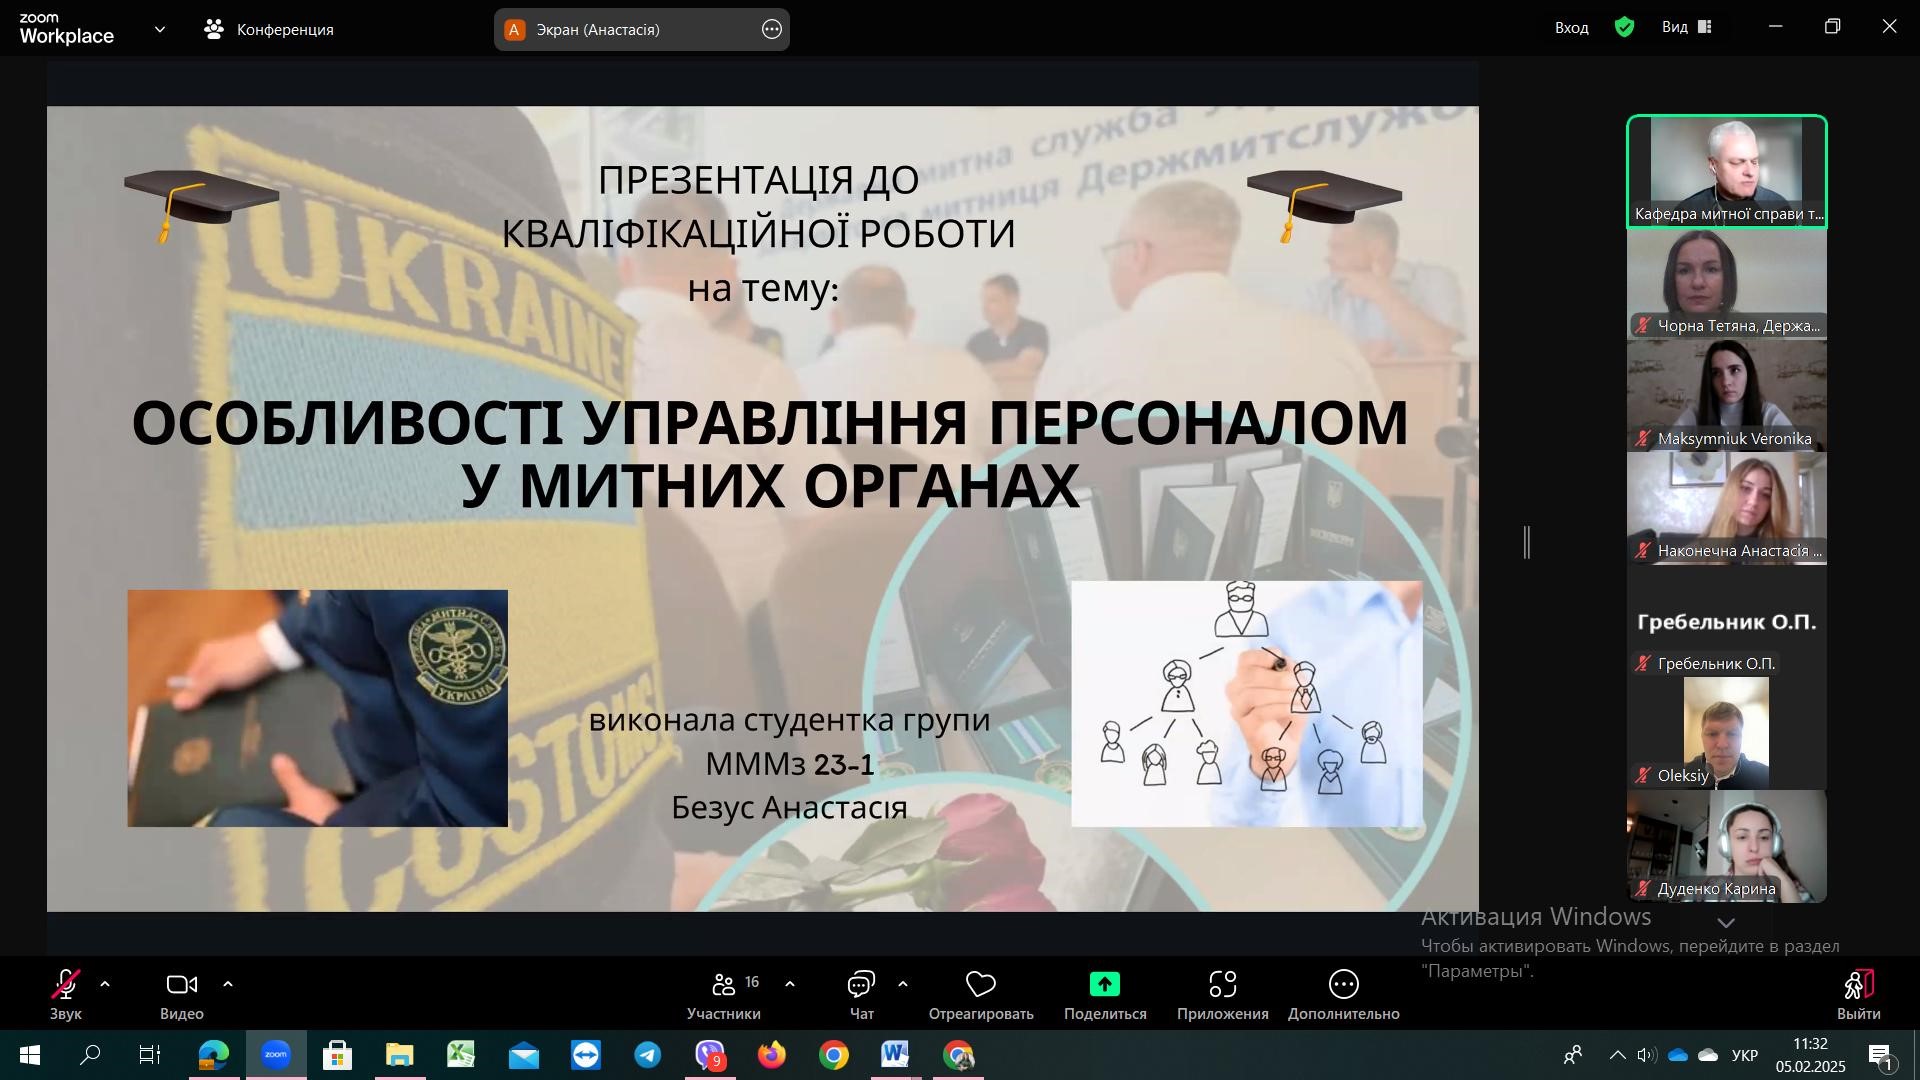Select the Кафедра митної справи video thumbnail
The height and width of the screenshot is (1080, 1920).
coord(1727,172)
